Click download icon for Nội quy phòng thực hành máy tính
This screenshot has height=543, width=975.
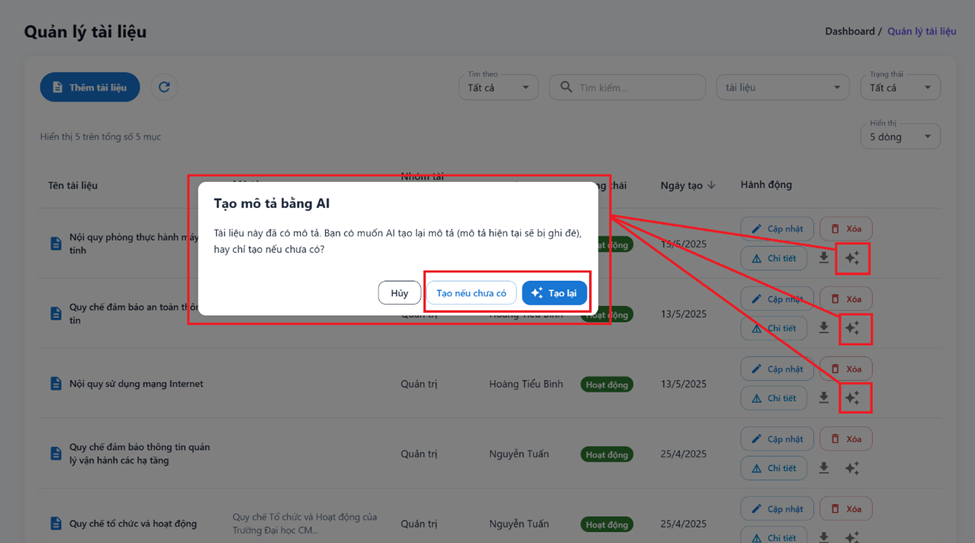(x=823, y=258)
